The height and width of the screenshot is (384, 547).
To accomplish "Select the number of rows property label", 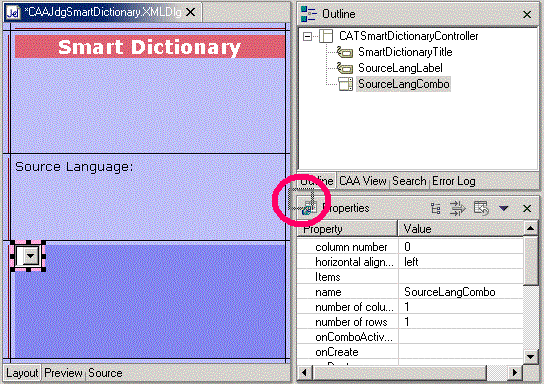I will (x=351, y=322).
